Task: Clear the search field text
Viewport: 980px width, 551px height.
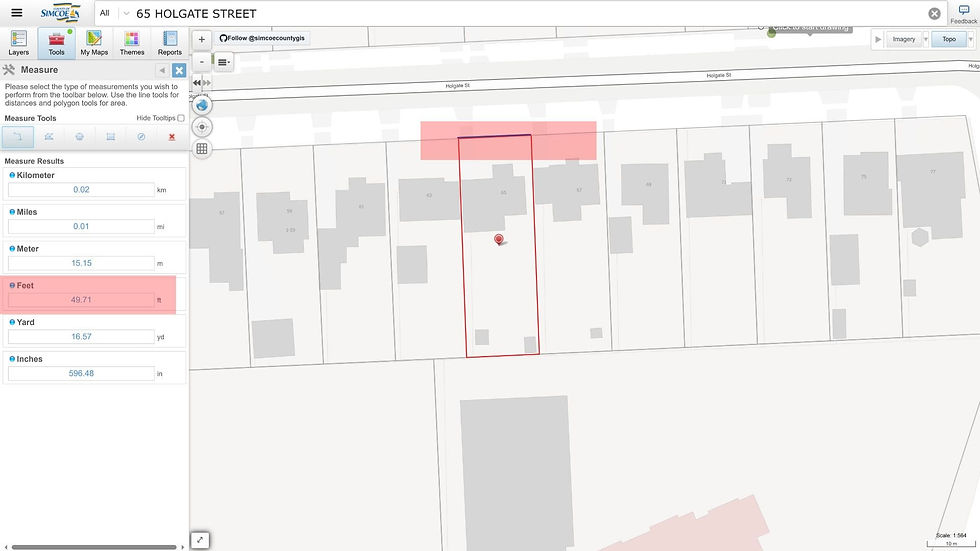Action: coord(934,14)
